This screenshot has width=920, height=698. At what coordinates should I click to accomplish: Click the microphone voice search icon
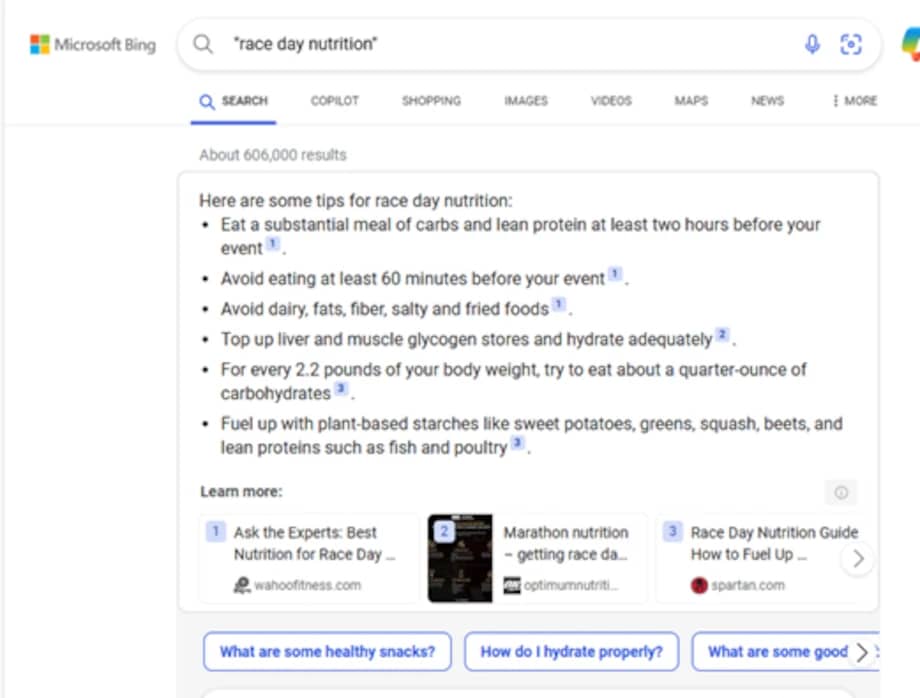(x=812, y=44)
